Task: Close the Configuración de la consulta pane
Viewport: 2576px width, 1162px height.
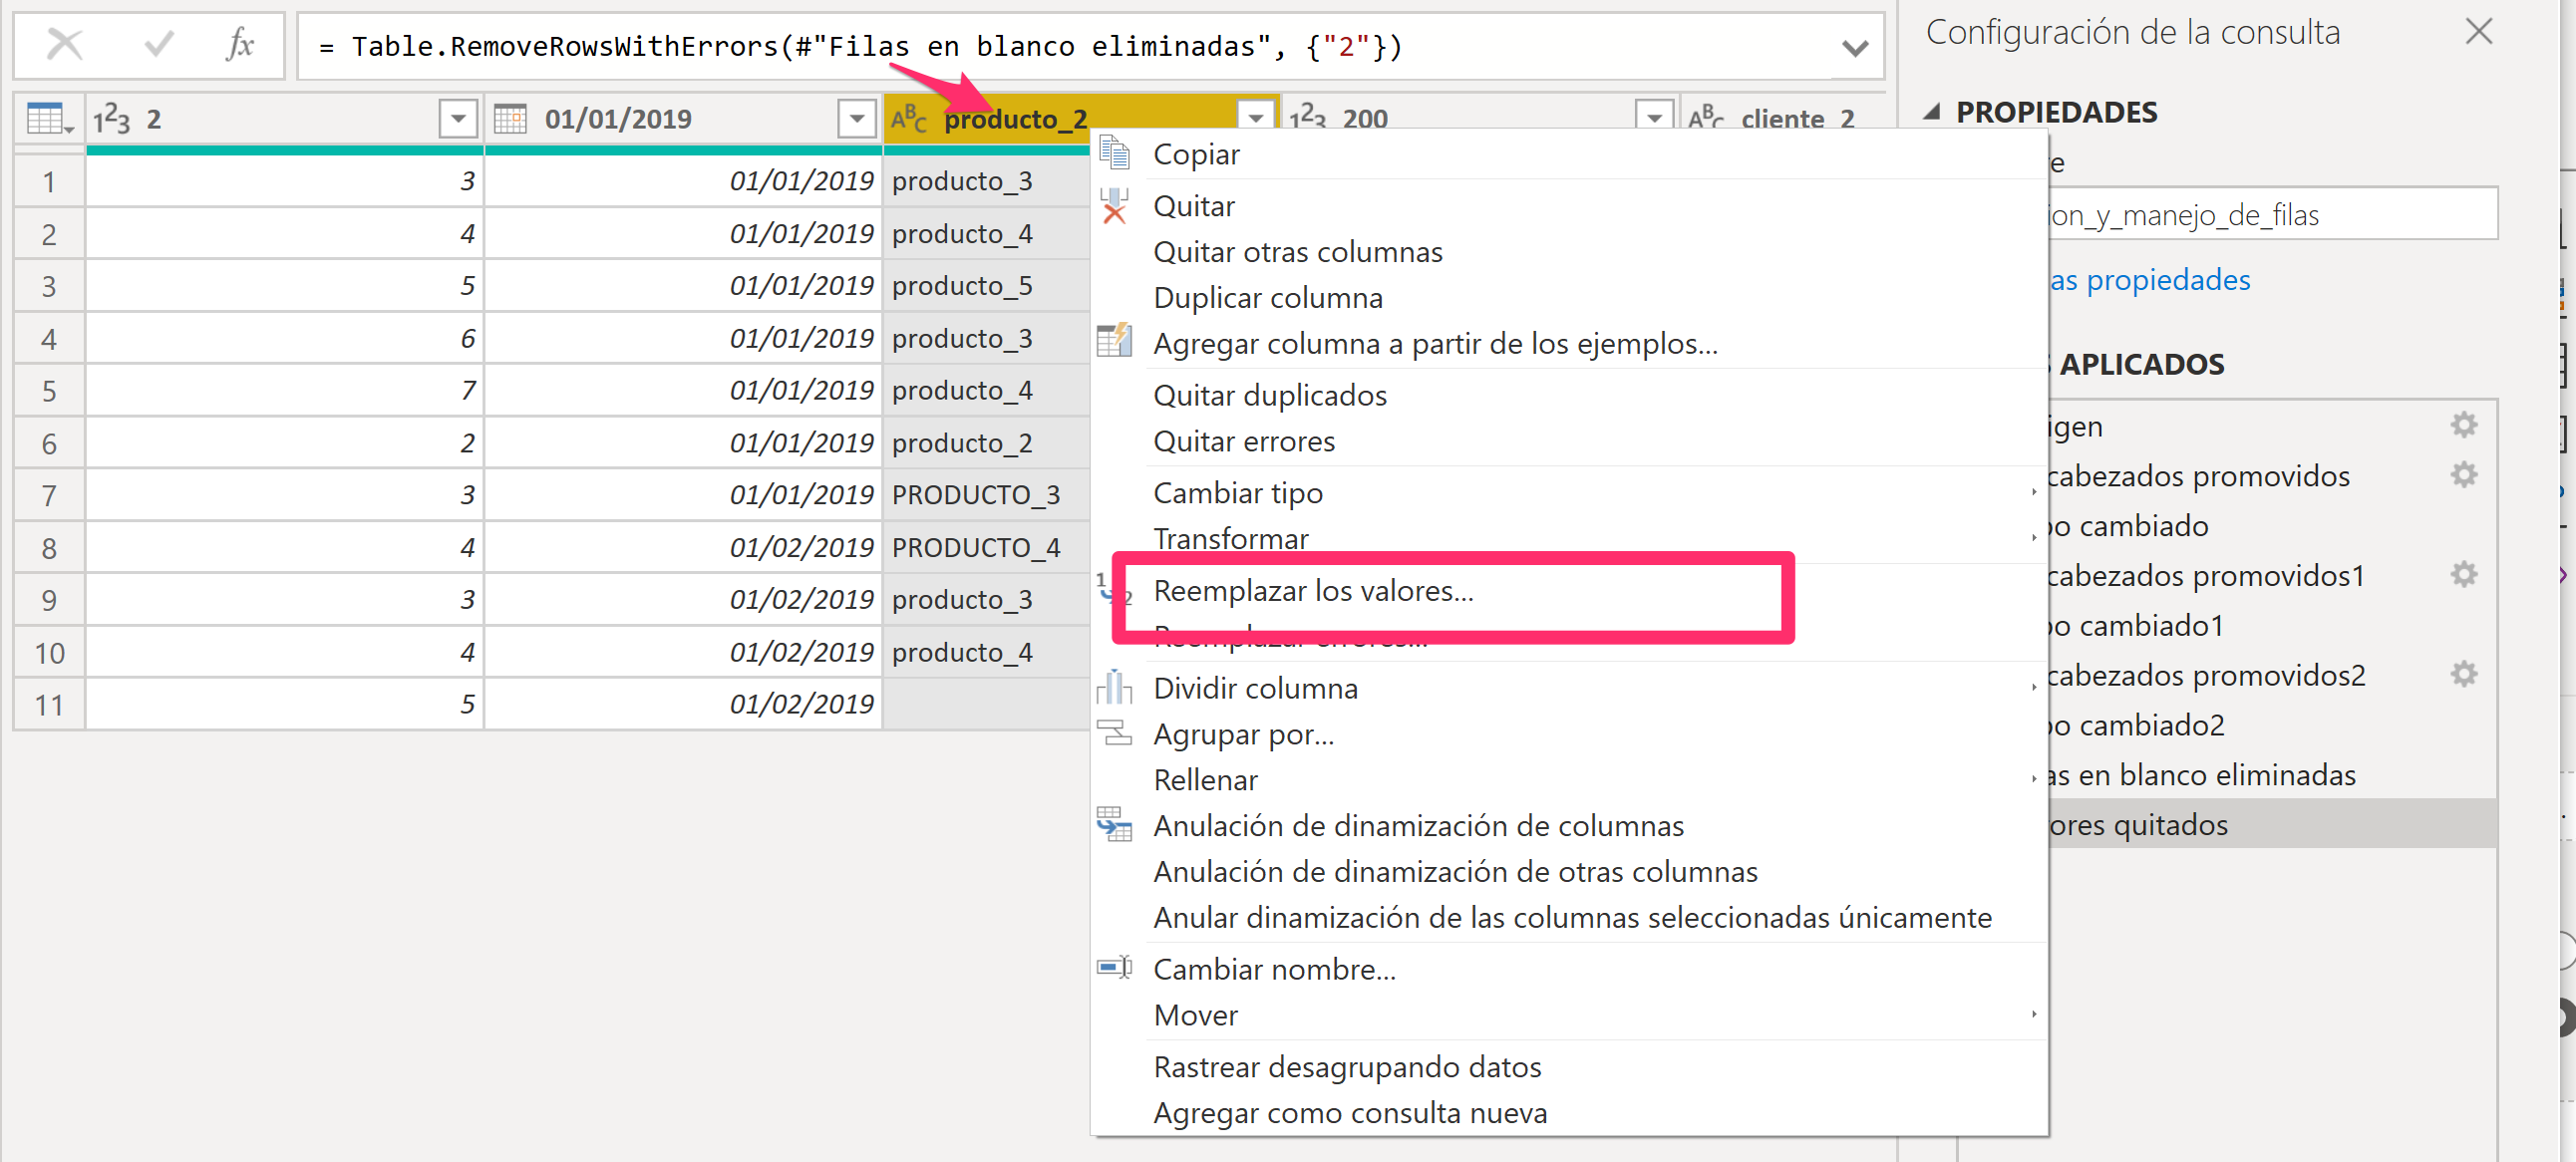Action: pos(2479,32)
